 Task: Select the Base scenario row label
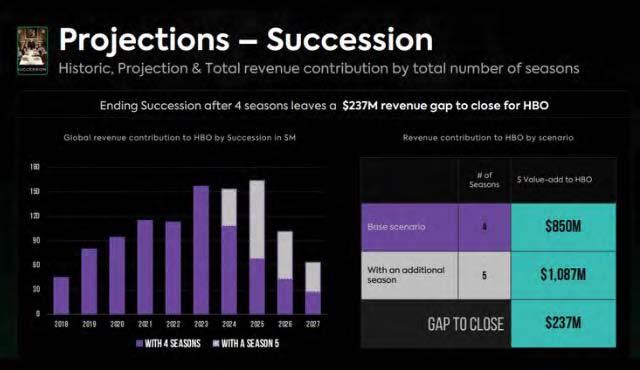point(409,227)
